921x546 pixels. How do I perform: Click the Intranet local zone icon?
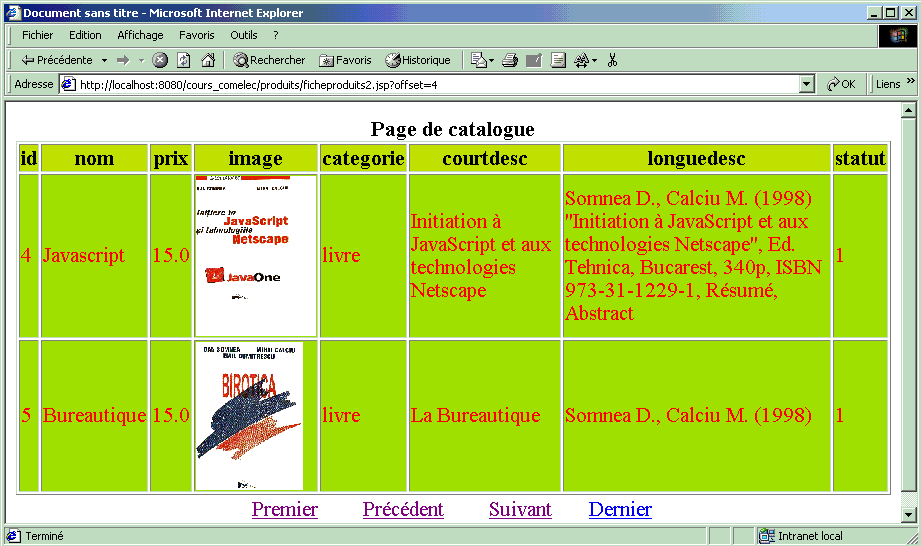coord(767,535)
